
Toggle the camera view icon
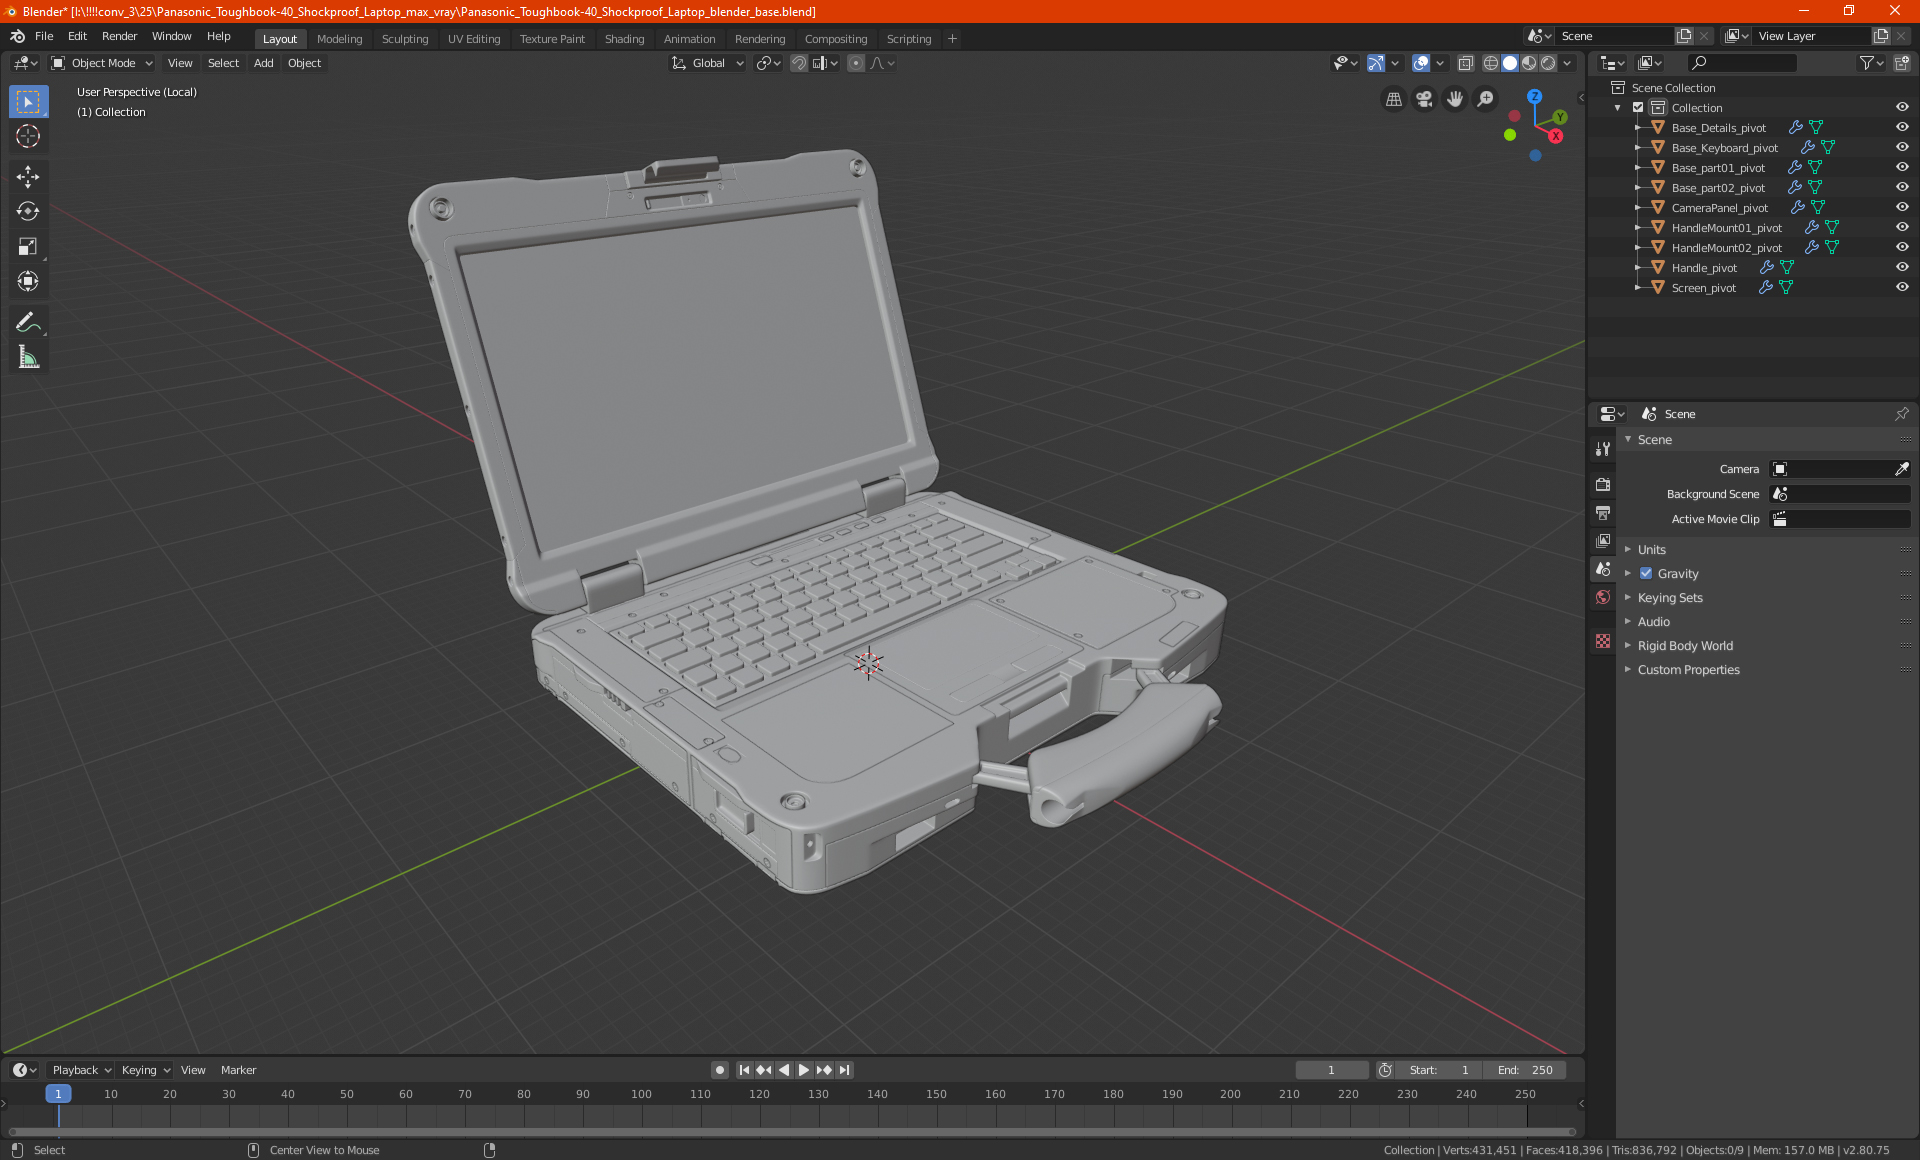1424,99
